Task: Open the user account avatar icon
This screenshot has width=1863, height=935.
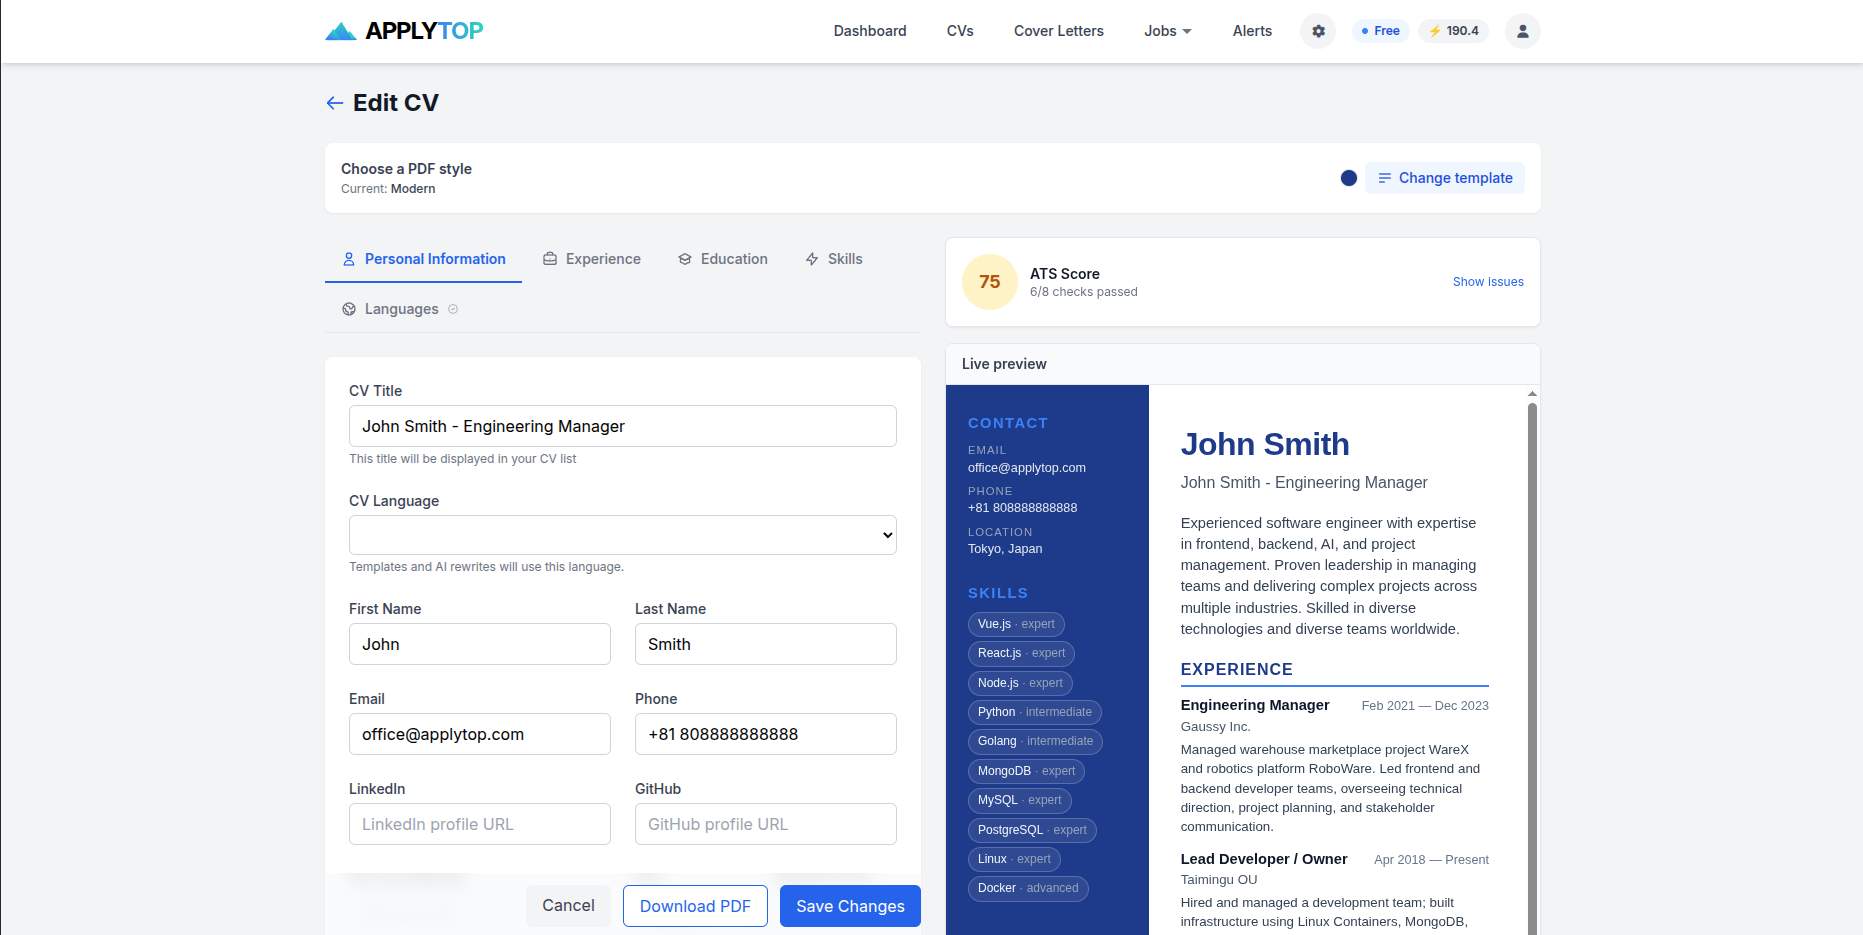Action: [1522, 31]
